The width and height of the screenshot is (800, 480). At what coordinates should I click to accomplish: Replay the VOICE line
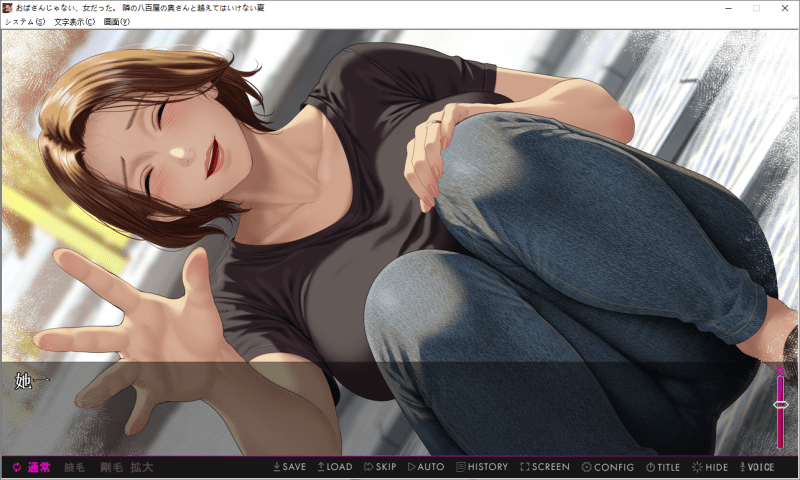(757, 467)
